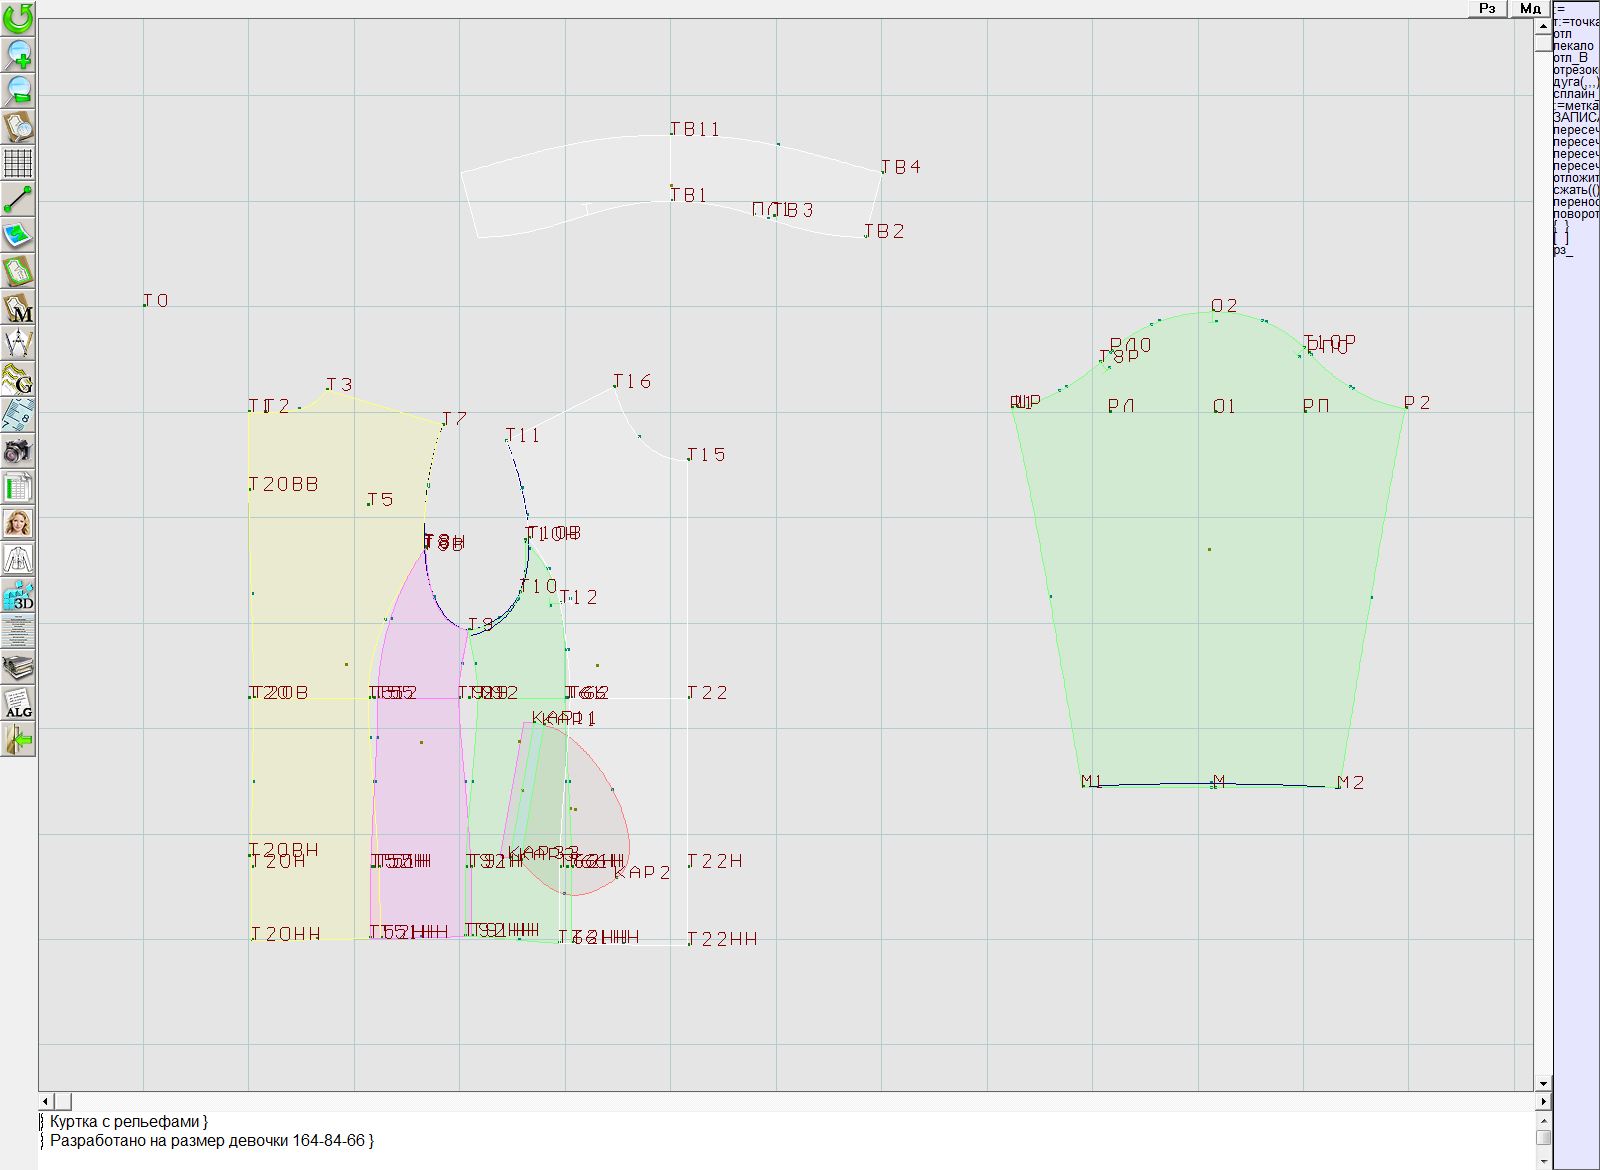Click the green spreadsheet table icon
The height and width of the screenshot is (1170, 1600).
point(18,487)
